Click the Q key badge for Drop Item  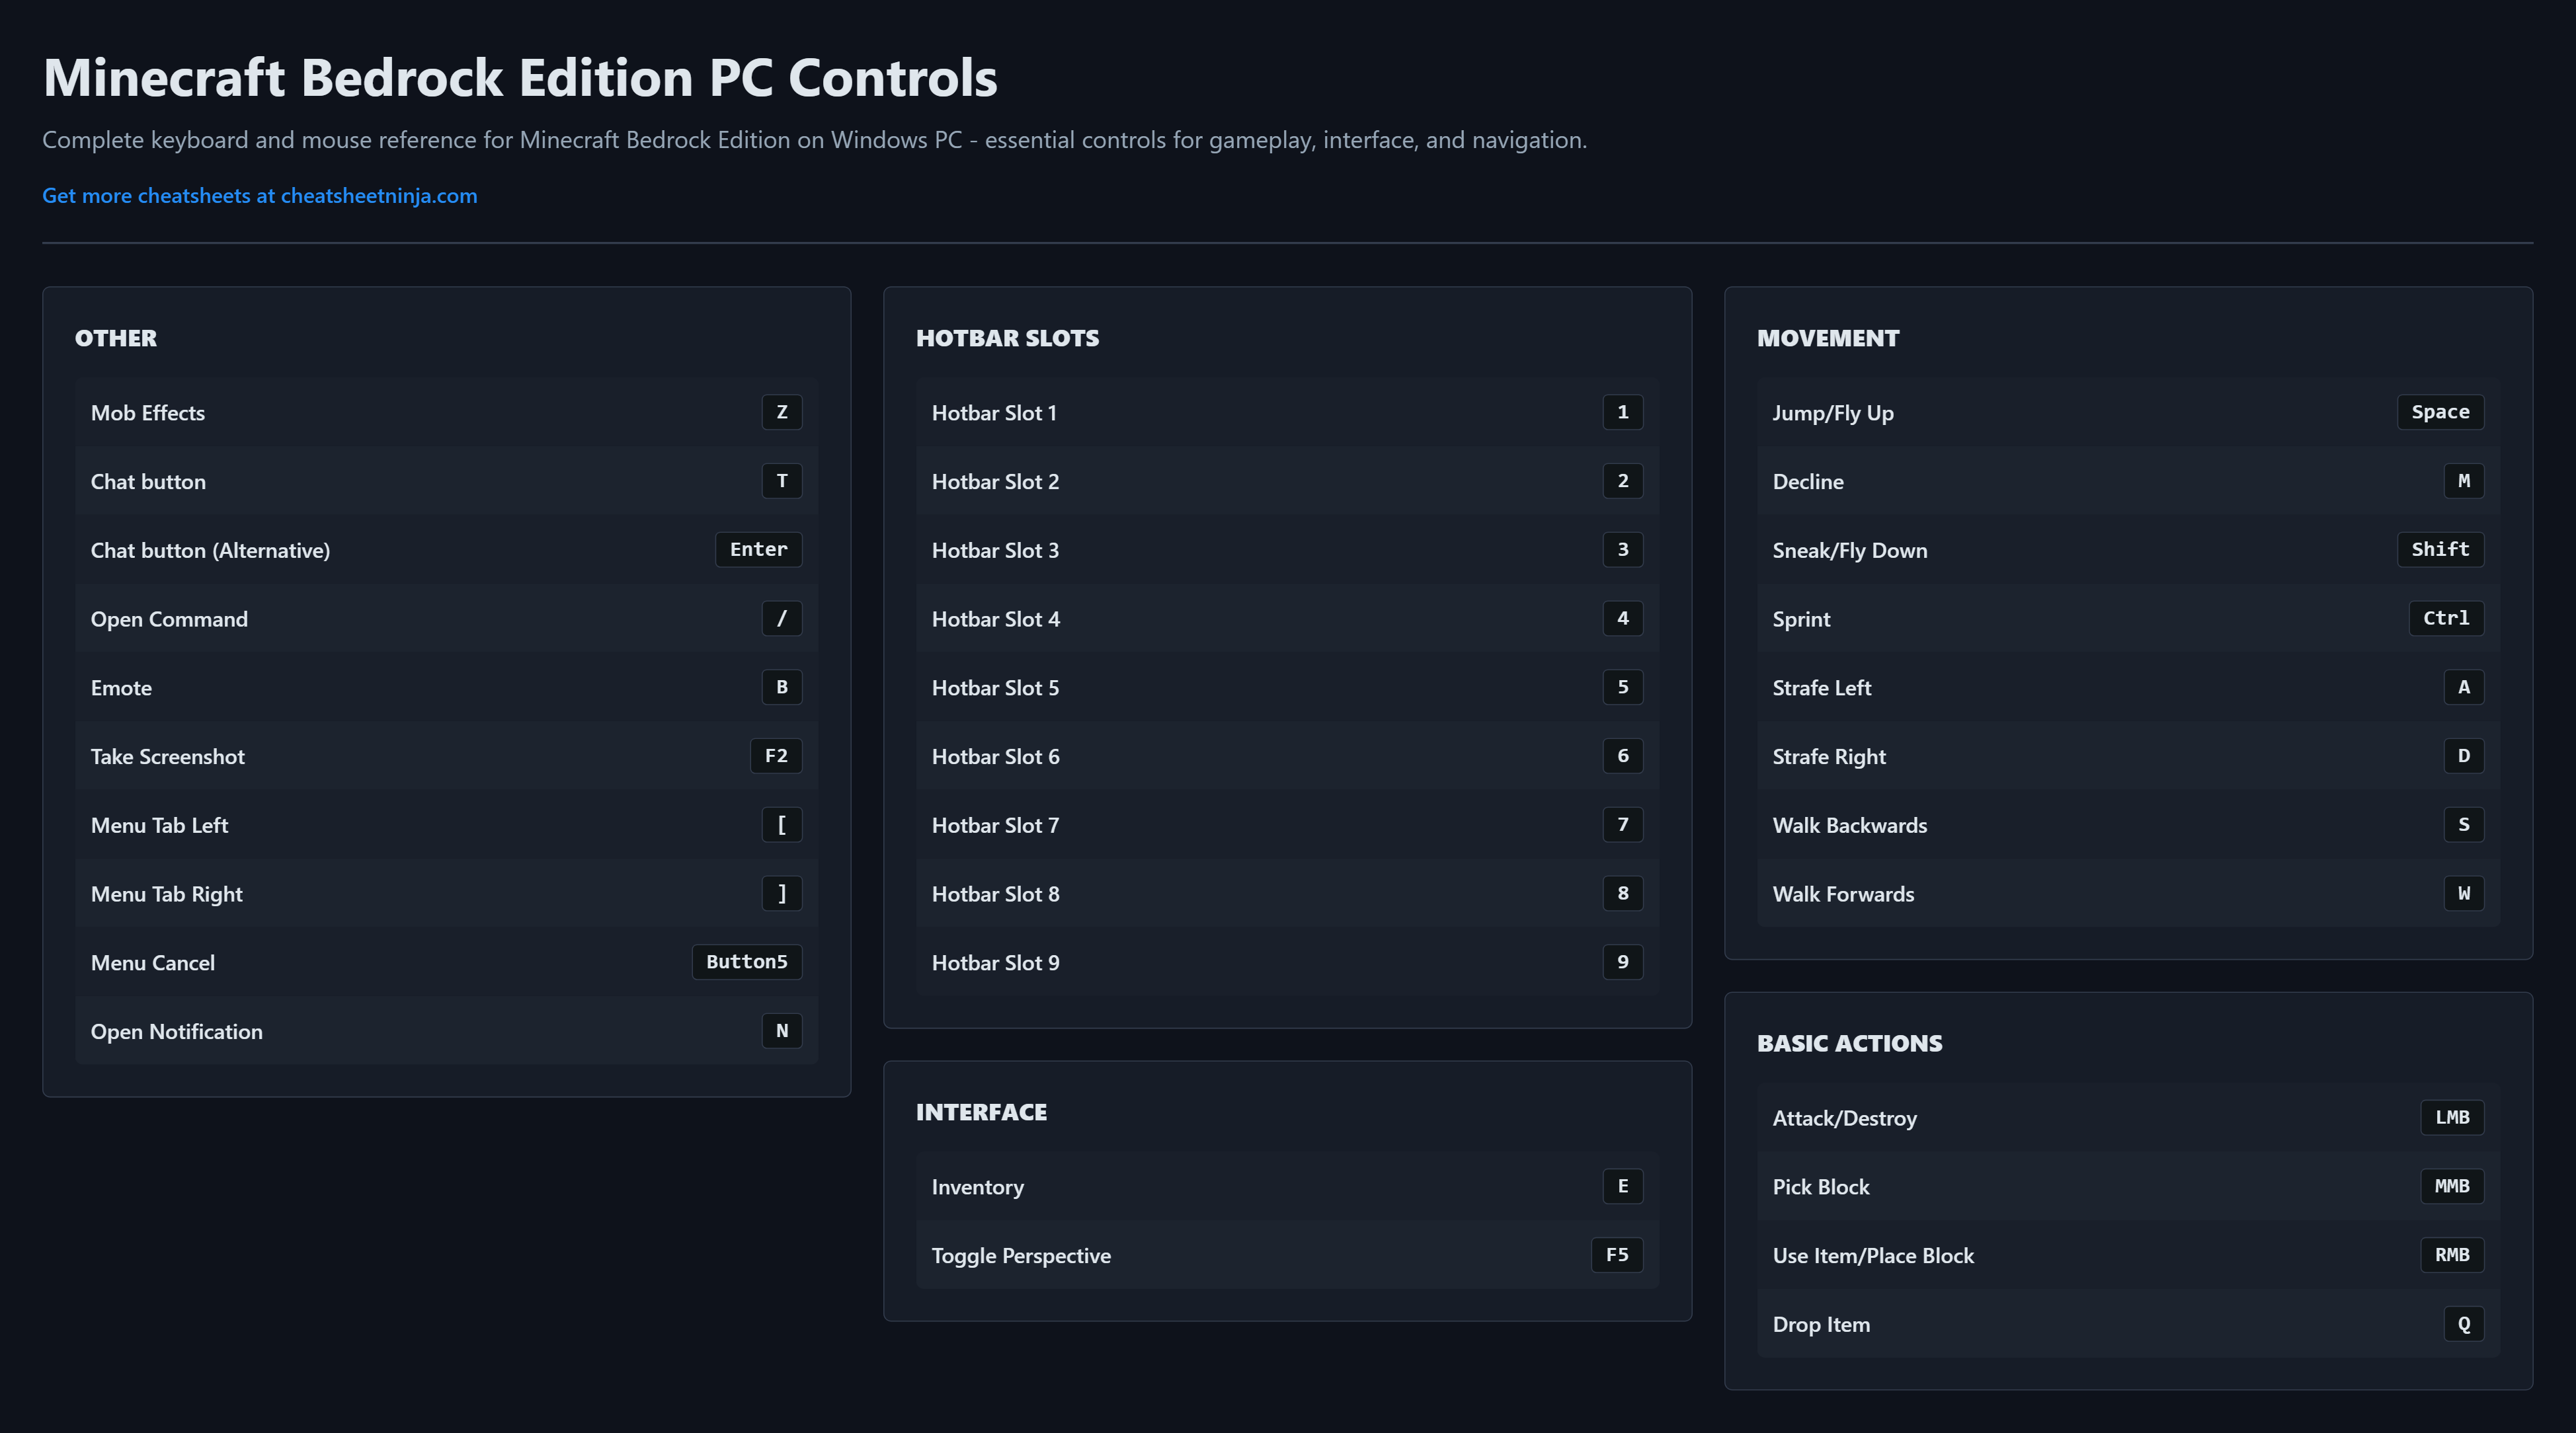pos(2463,1324)
